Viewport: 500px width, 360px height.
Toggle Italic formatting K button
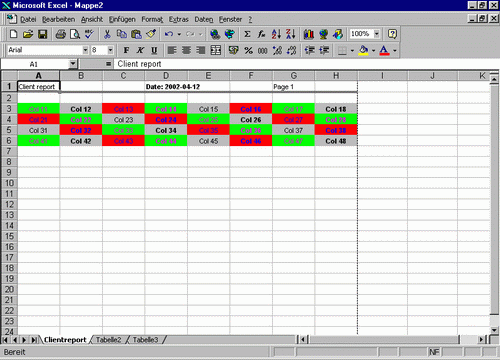tap(140, 50)
